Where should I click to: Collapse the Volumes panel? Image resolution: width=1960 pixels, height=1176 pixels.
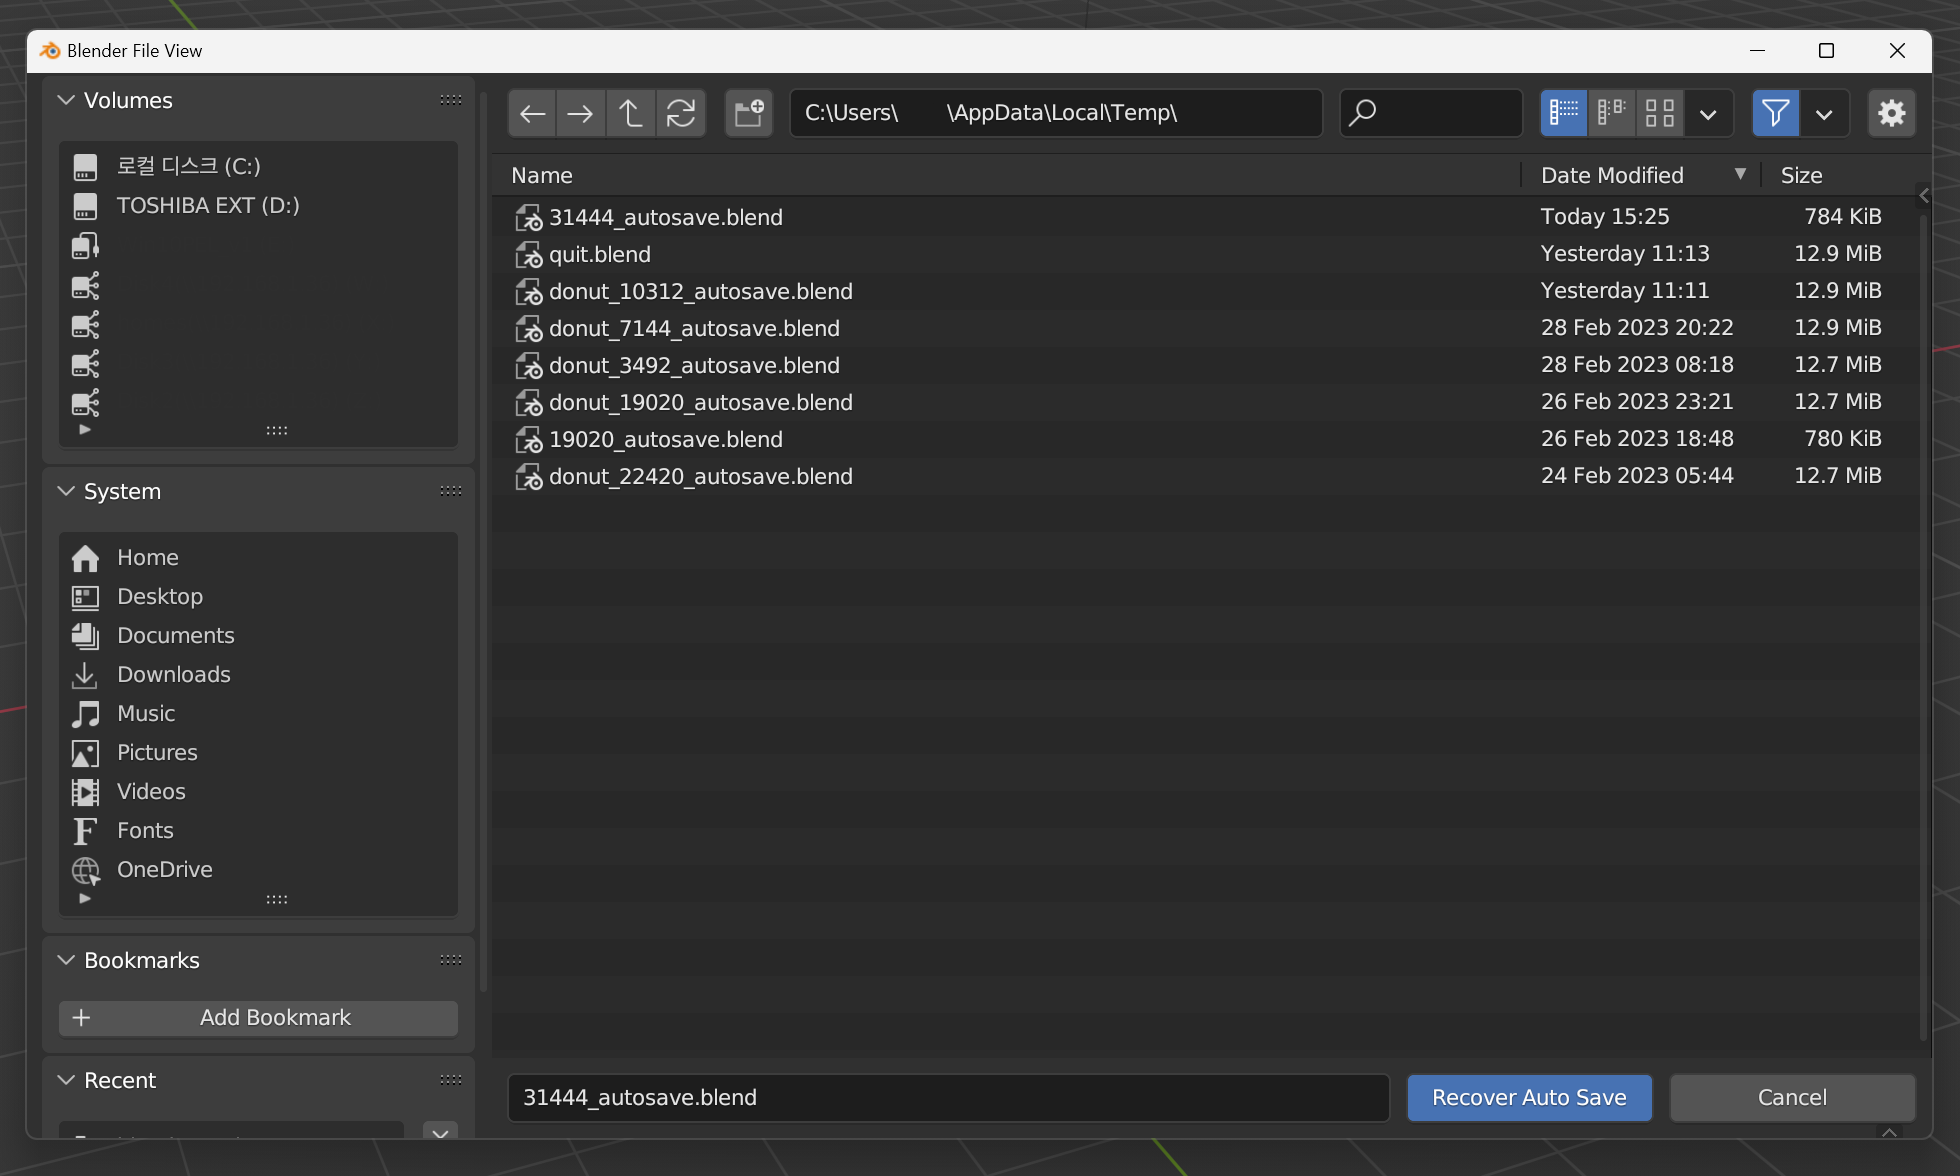66,100
